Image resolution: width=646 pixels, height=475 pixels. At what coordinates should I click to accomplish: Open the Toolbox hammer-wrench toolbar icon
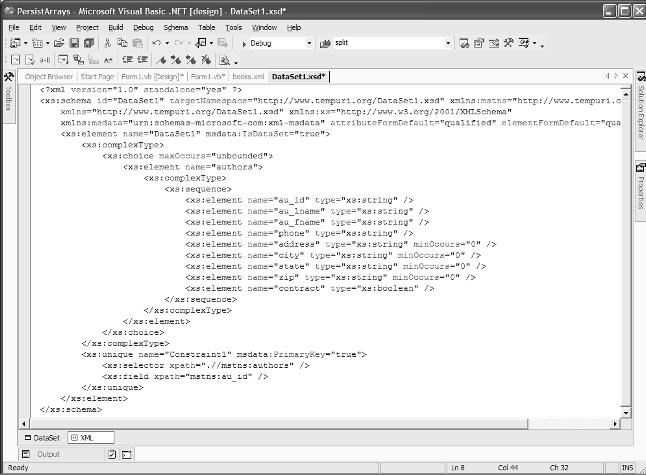508,44
